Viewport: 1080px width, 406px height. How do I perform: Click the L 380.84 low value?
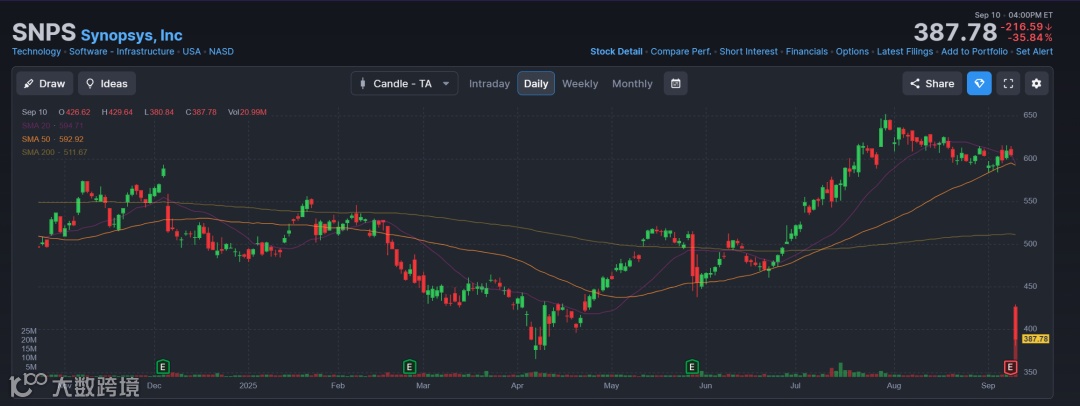159,112
